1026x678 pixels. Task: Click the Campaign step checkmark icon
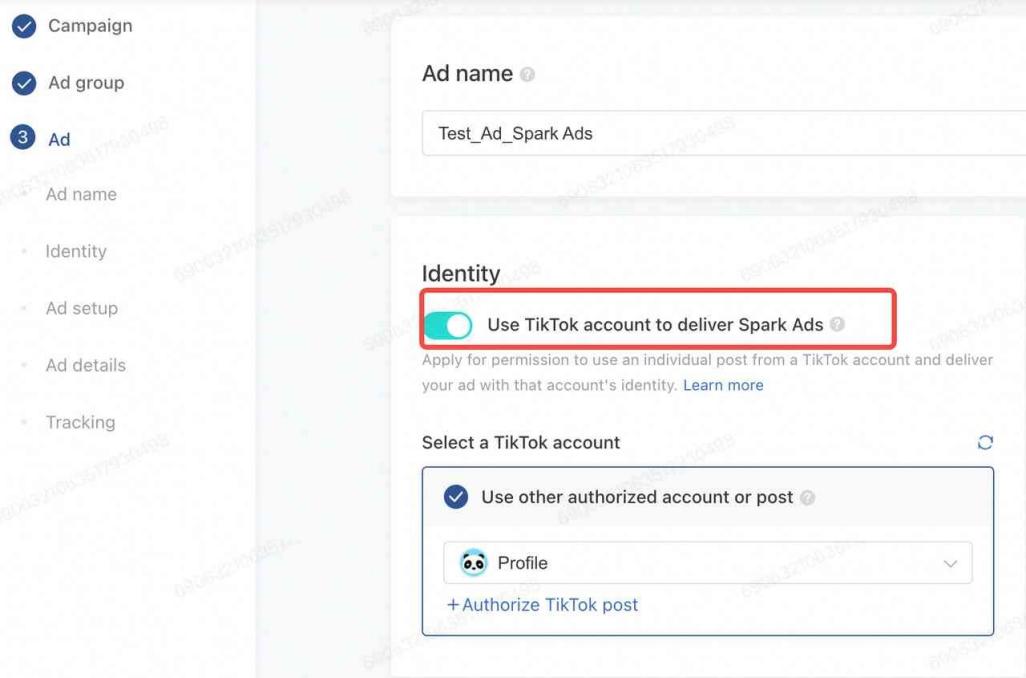click(x=24, y=26)
